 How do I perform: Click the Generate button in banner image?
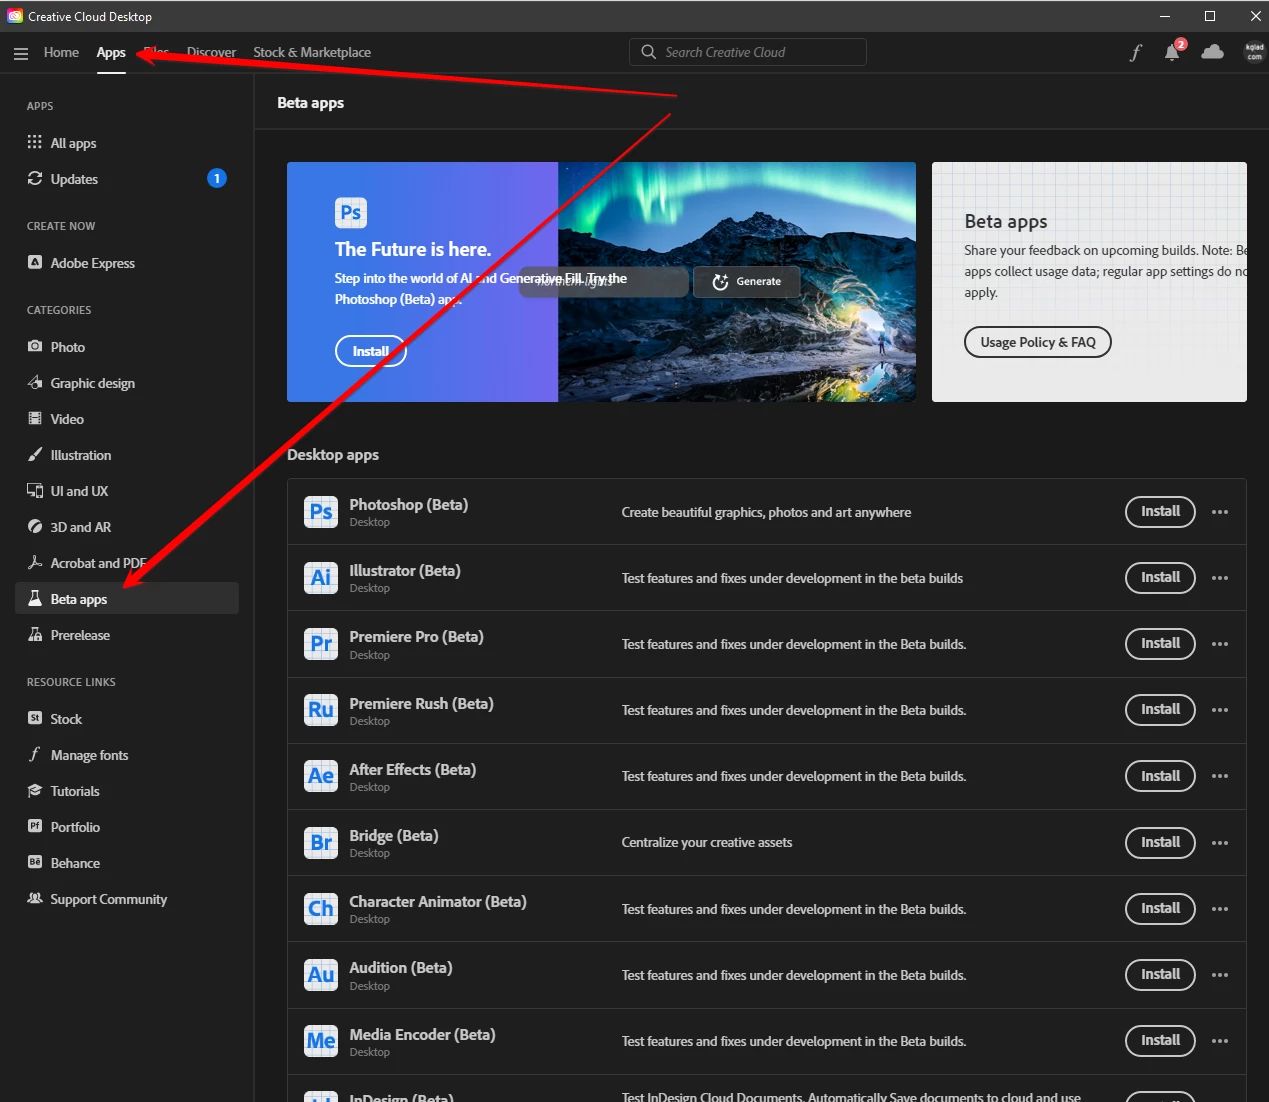[x=747, y=281]
